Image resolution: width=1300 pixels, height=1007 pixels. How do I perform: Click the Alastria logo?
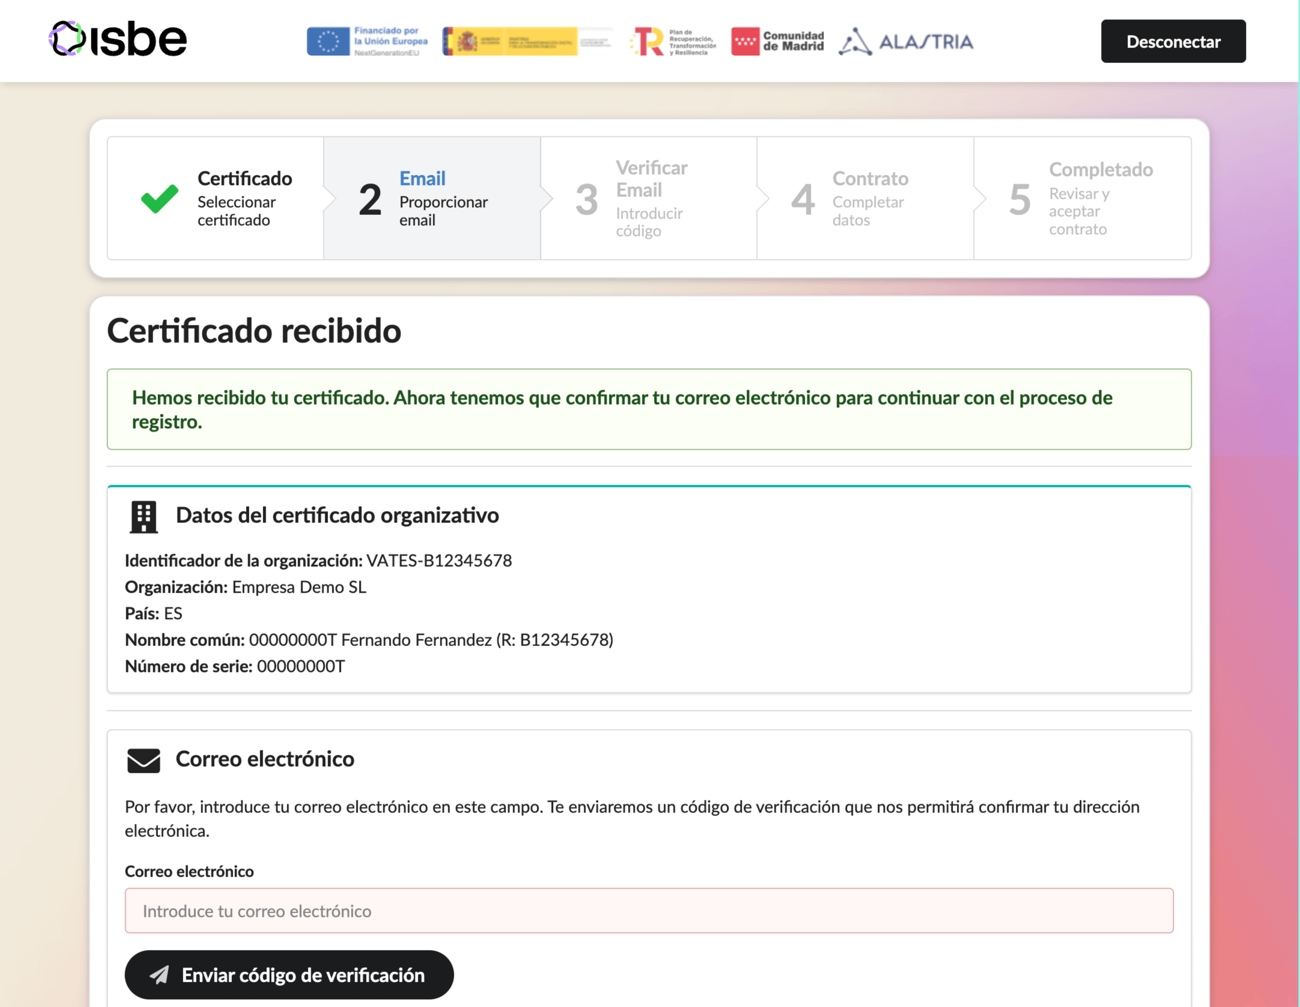906,41
